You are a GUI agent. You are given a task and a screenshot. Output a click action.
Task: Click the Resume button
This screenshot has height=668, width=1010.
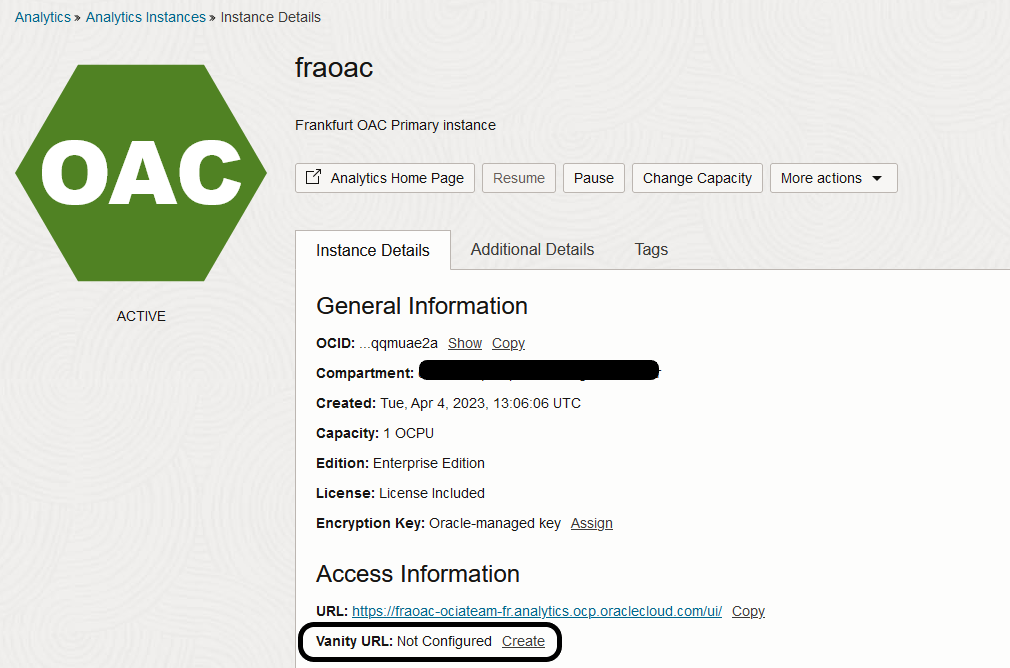[x=519, y=178]
